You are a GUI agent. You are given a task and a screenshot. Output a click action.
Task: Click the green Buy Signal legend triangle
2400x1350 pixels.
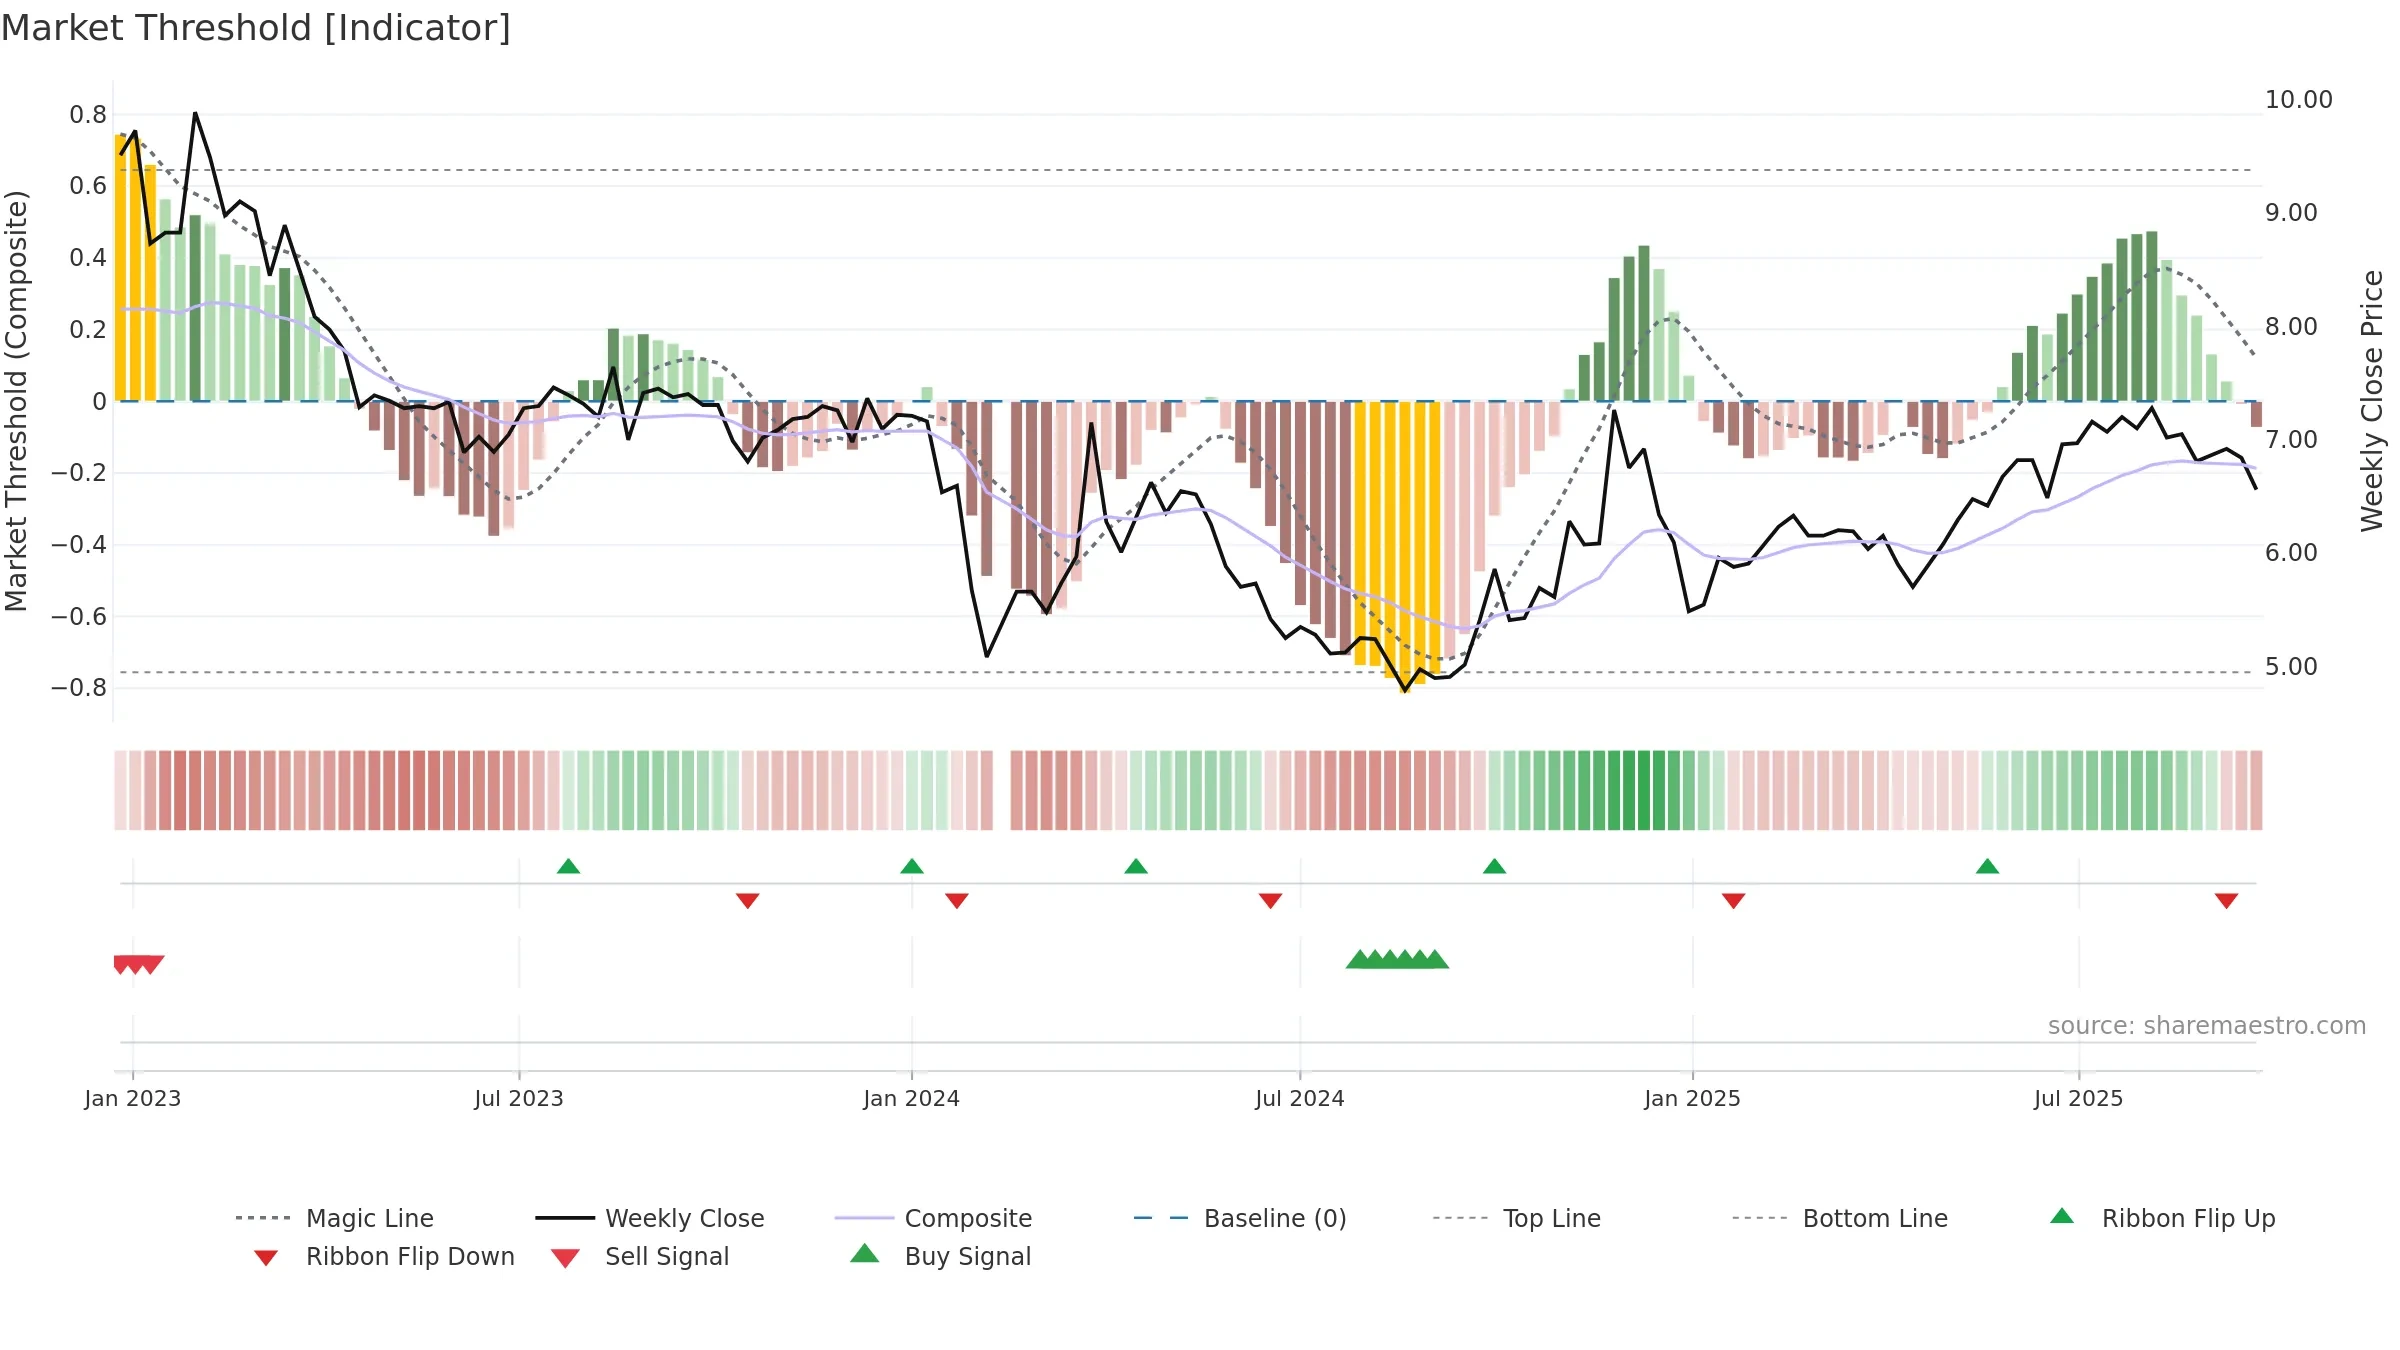(x=864, y=1253)
